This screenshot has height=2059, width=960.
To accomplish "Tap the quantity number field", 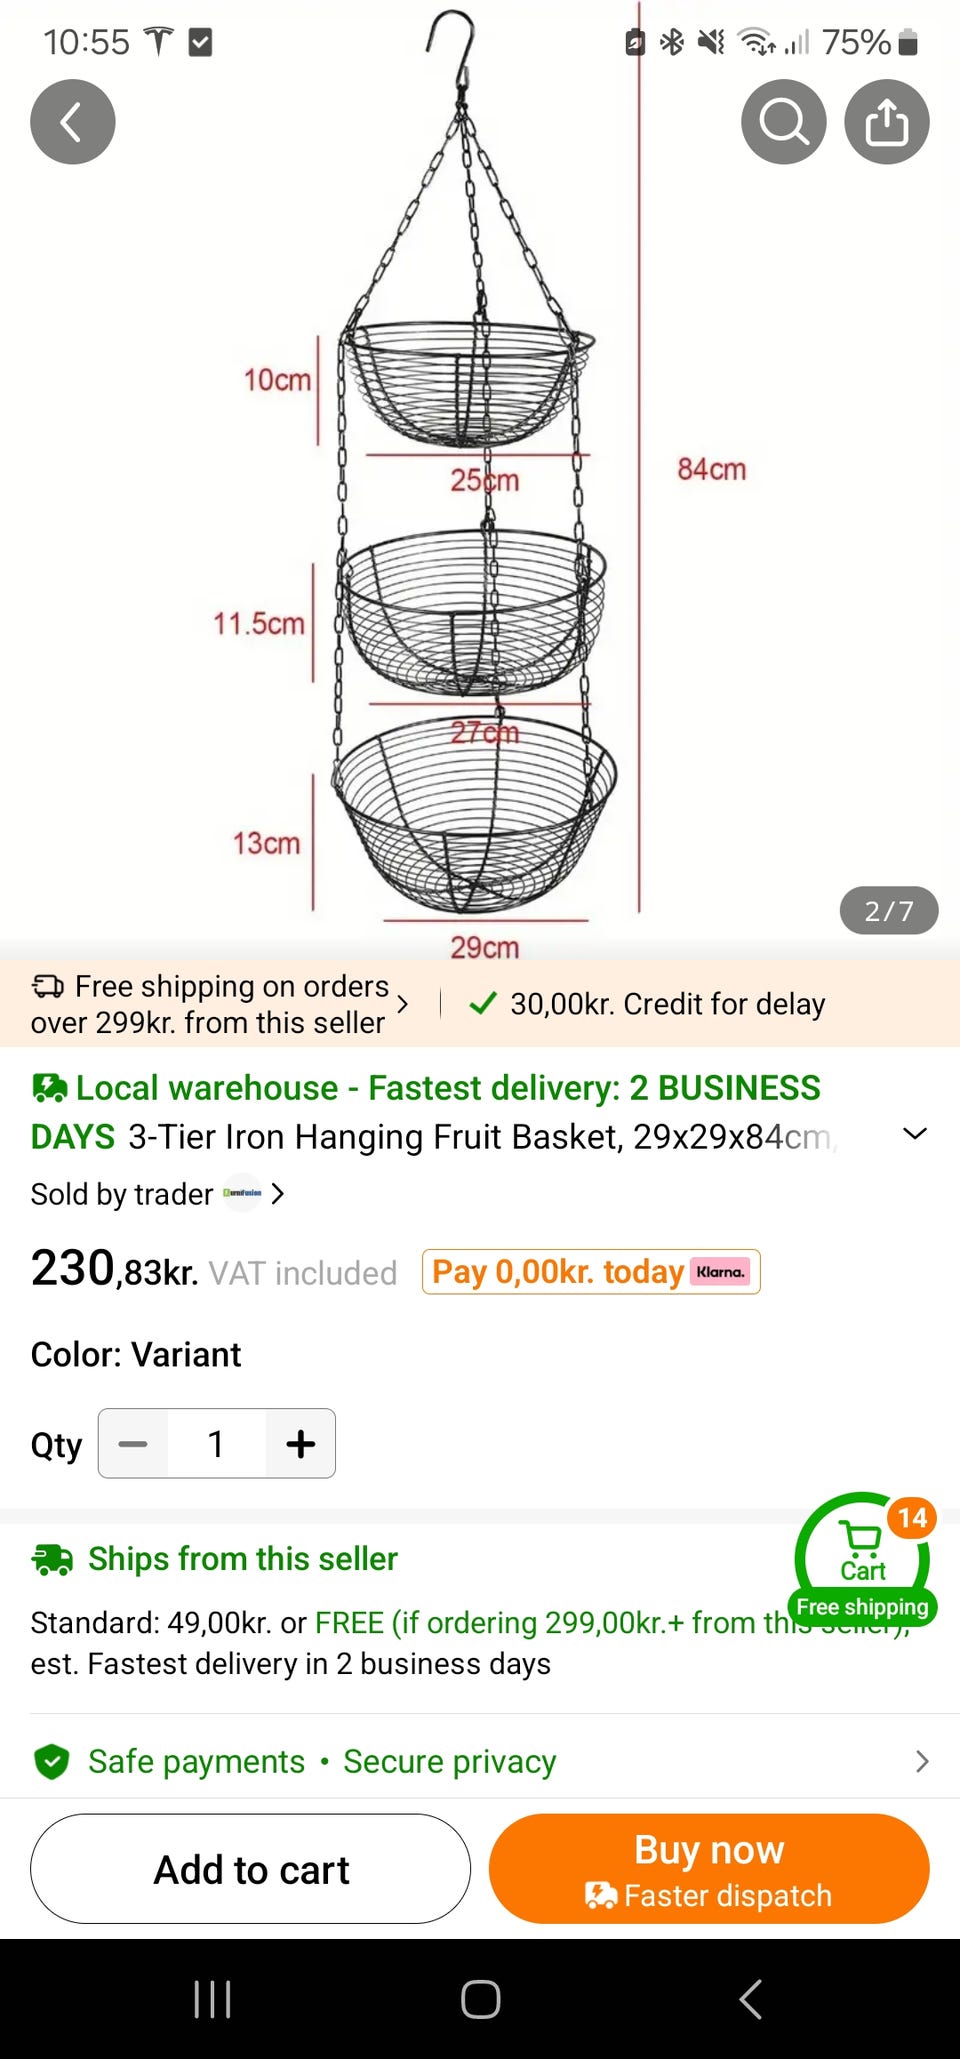I will point(216,1444).
